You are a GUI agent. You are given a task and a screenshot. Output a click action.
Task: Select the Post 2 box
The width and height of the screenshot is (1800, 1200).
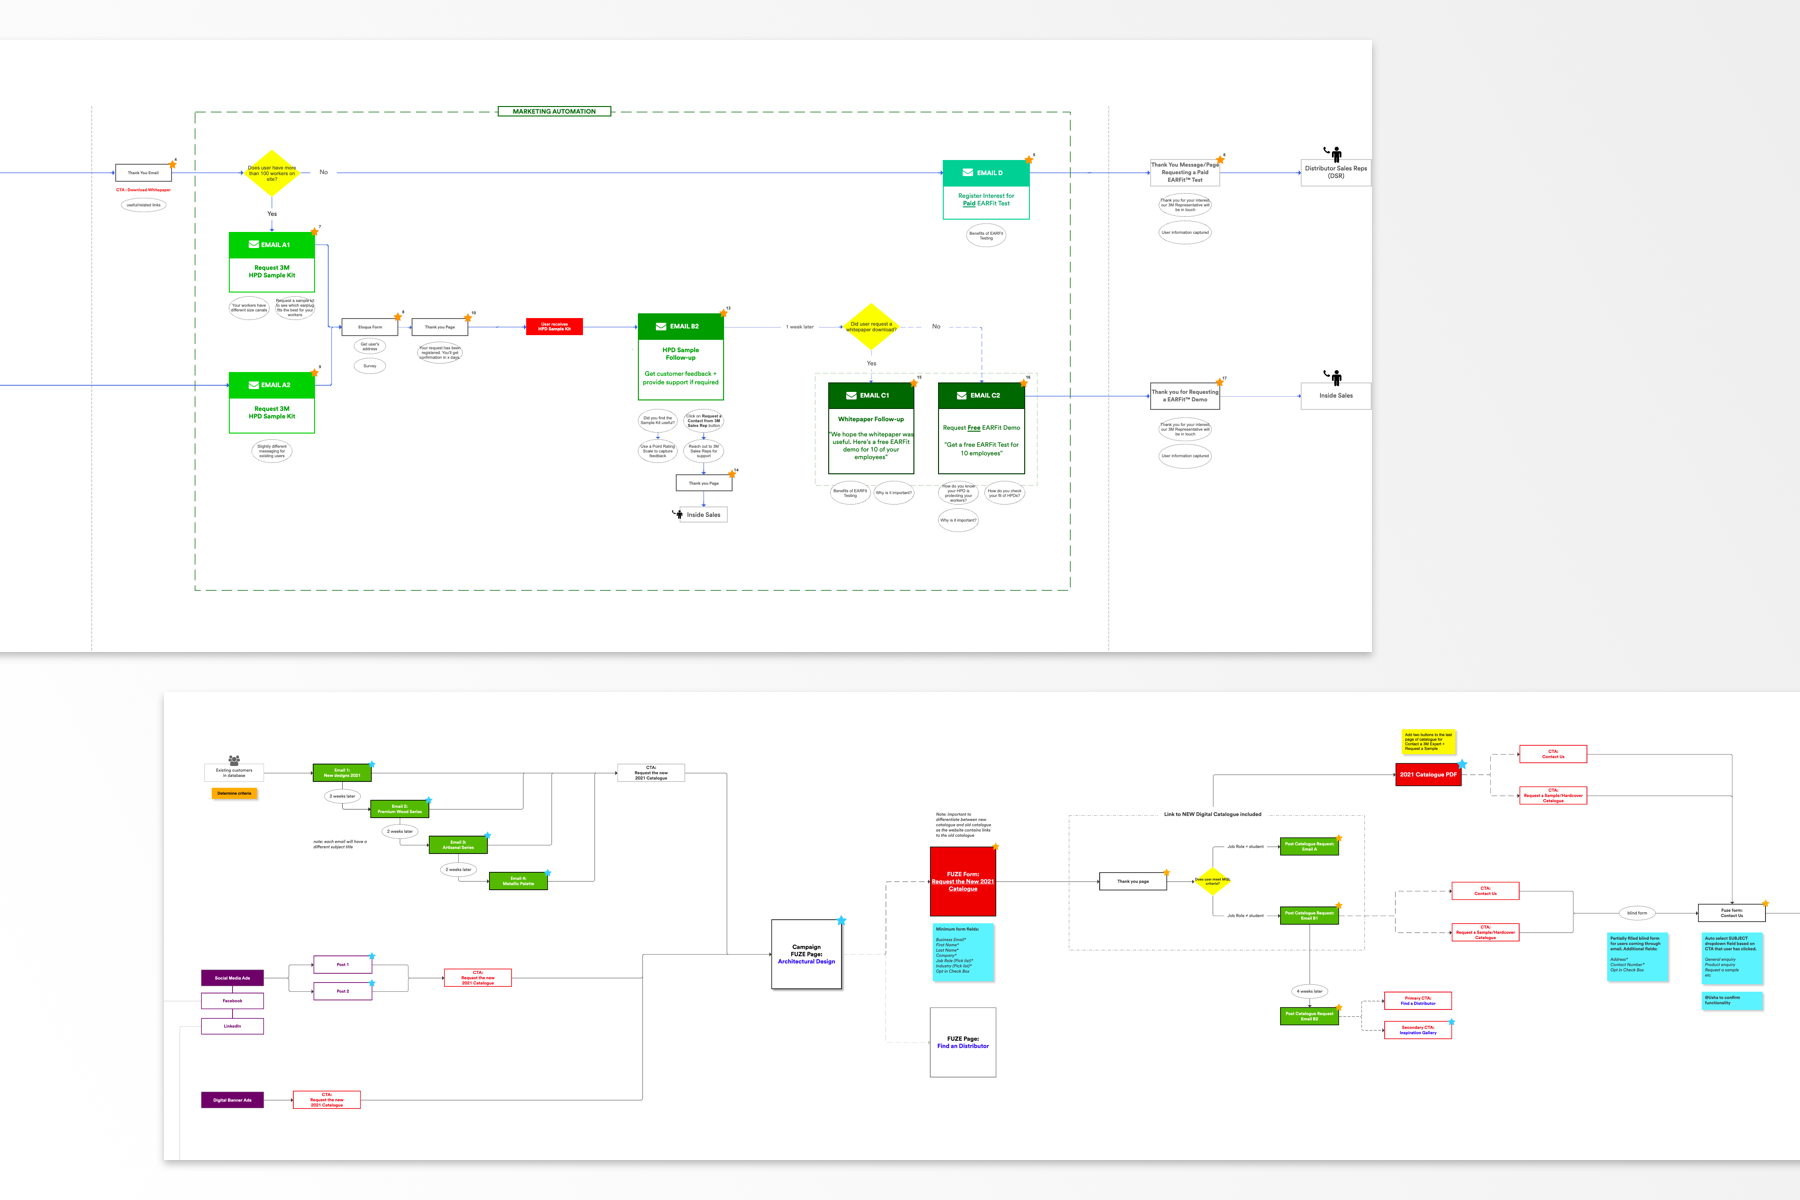pyautogui.click(x=342, y=991)
